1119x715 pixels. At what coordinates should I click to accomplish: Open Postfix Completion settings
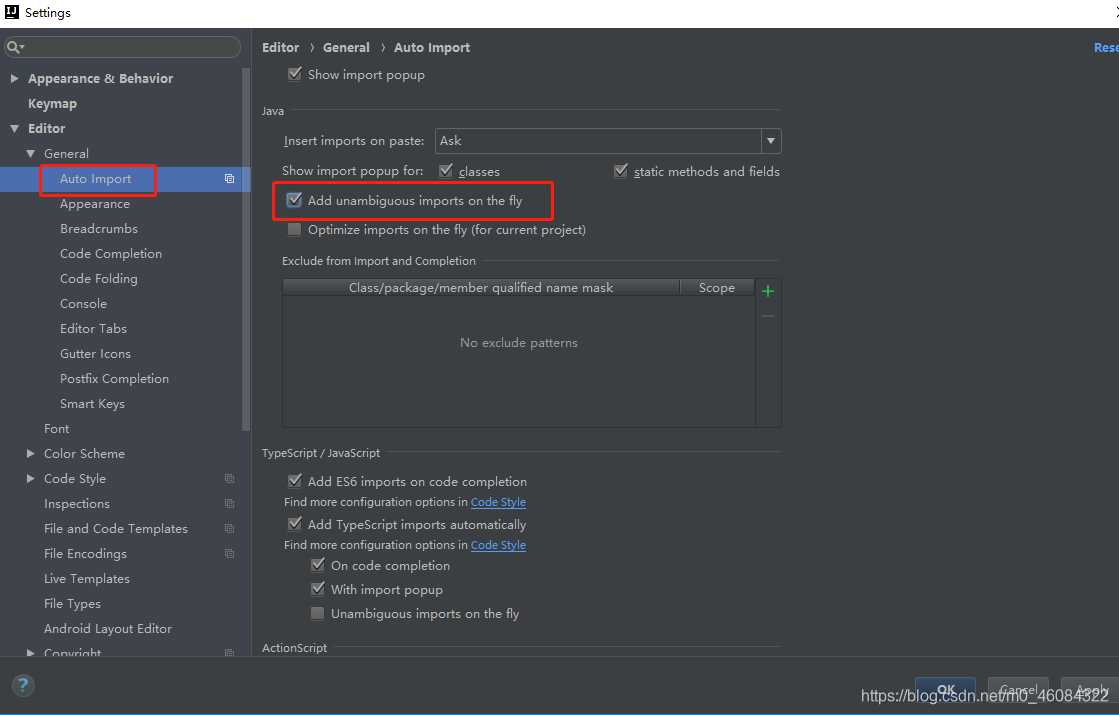(114, 378)
